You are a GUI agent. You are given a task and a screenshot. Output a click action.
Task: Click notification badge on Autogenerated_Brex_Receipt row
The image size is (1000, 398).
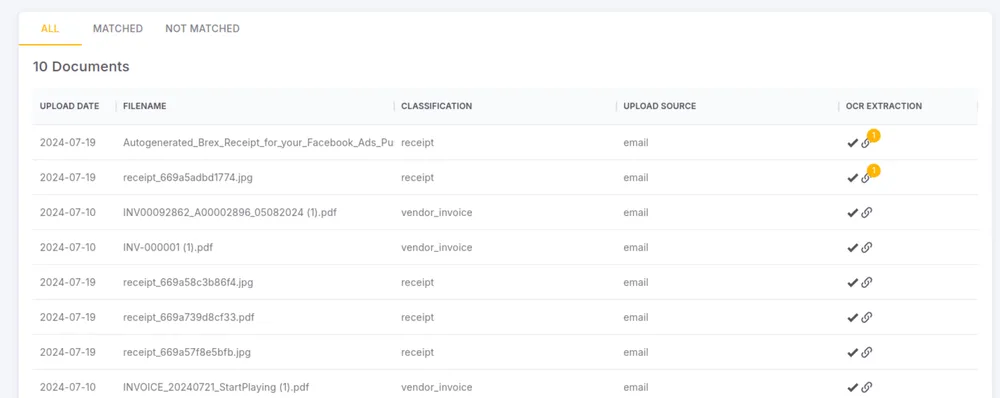874,135
